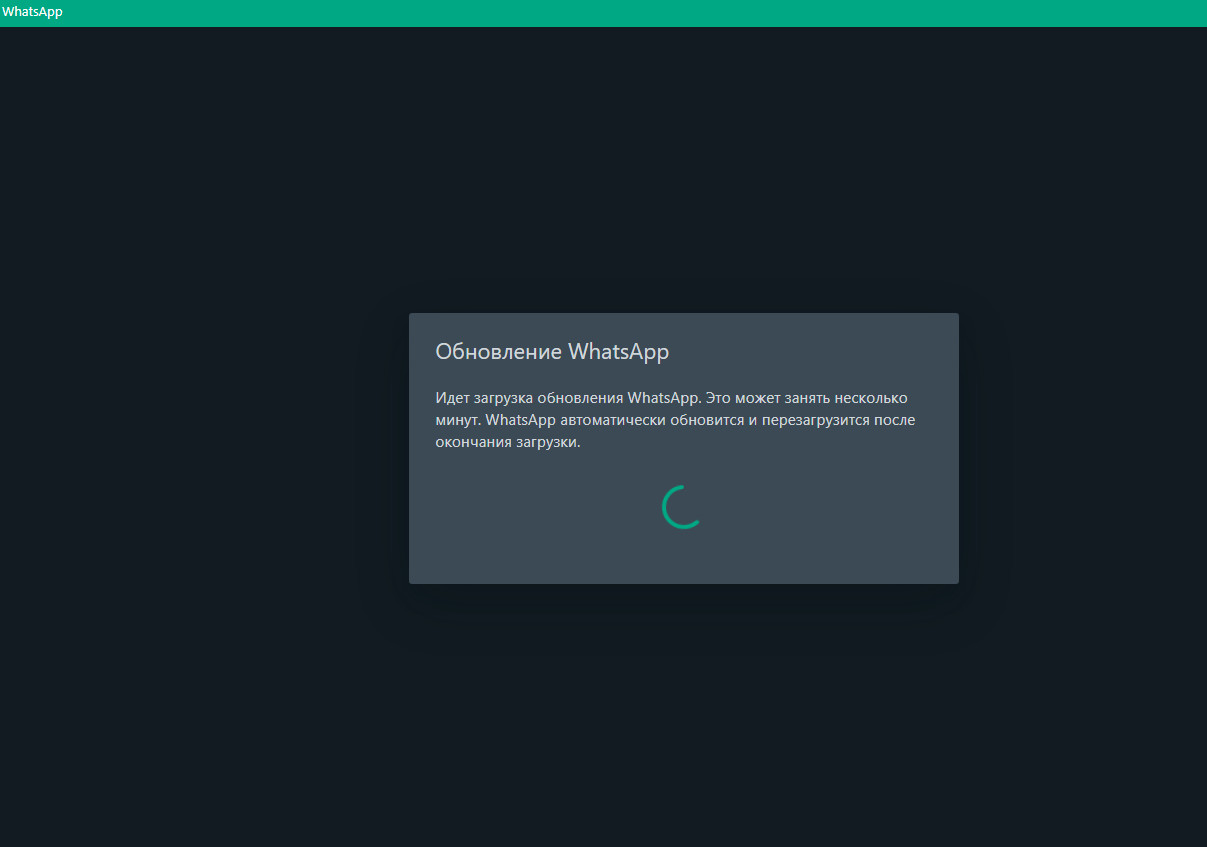Image resolution: width=1207 pixels, height=847 pixels.
Task: Click the word "окончания" on the last line
Action: pos(473,443)
